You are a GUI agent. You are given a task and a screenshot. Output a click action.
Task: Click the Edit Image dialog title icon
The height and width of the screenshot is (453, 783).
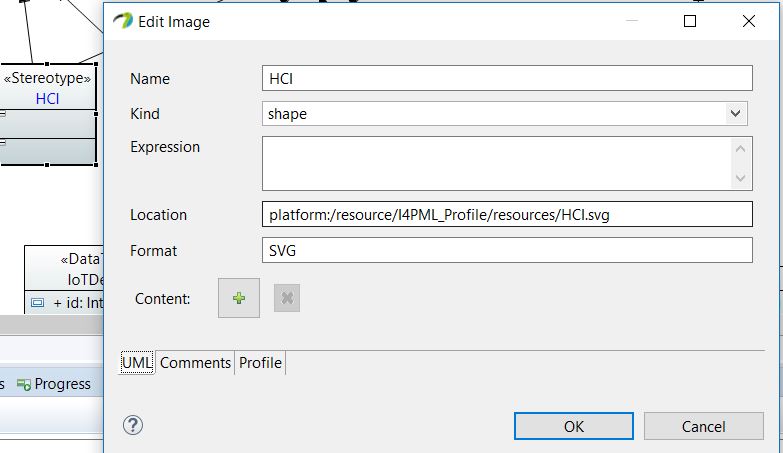pos(124,21)
